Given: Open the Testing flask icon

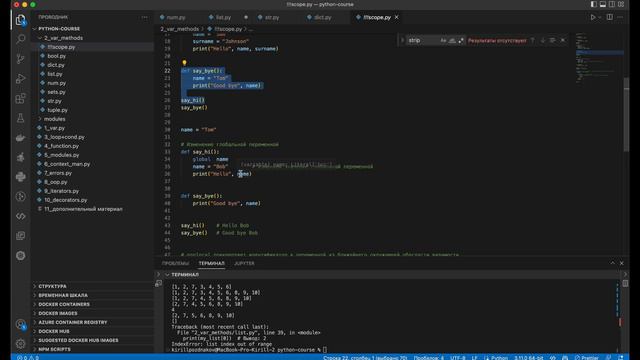Looking at the screenshot, I should (20, 118).
